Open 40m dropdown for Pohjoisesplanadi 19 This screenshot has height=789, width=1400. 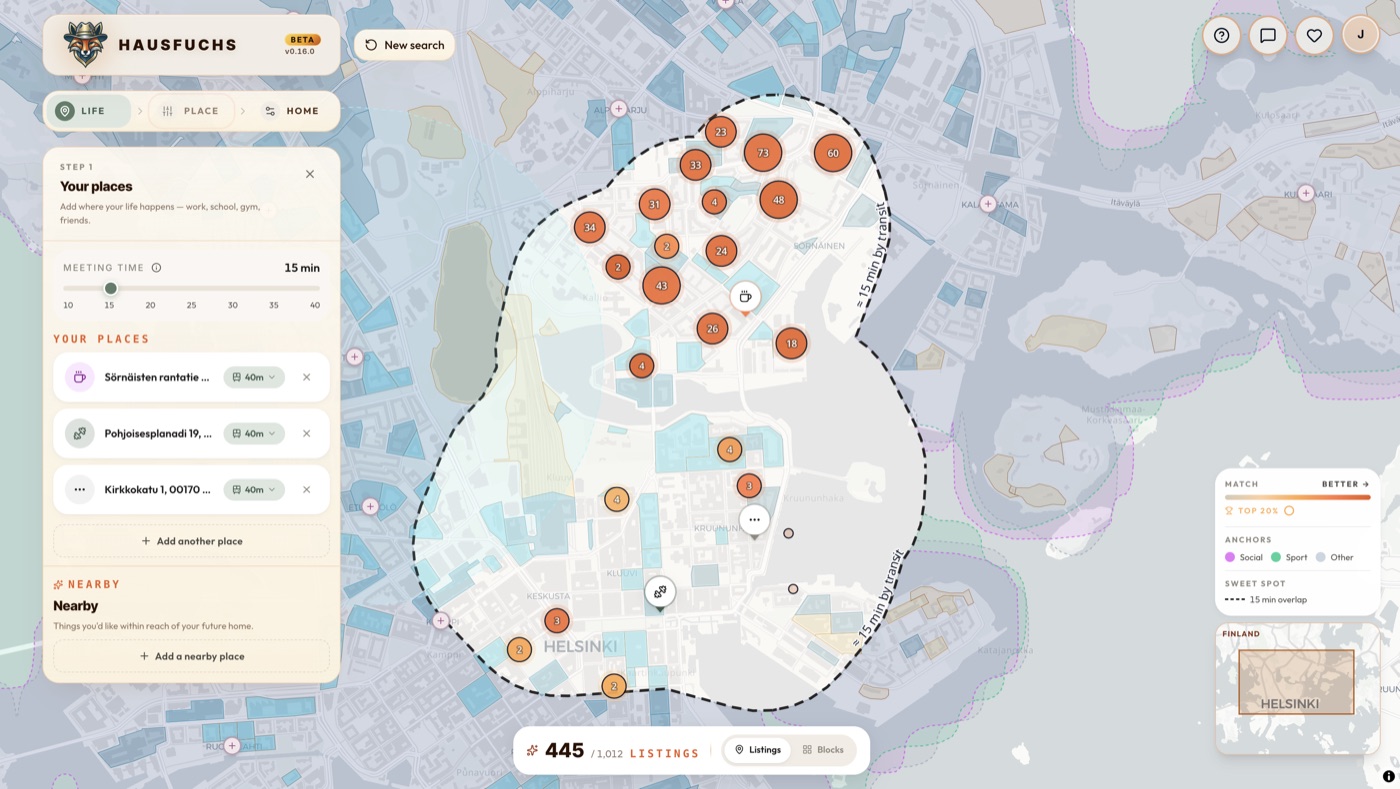[x=254, y=433]
